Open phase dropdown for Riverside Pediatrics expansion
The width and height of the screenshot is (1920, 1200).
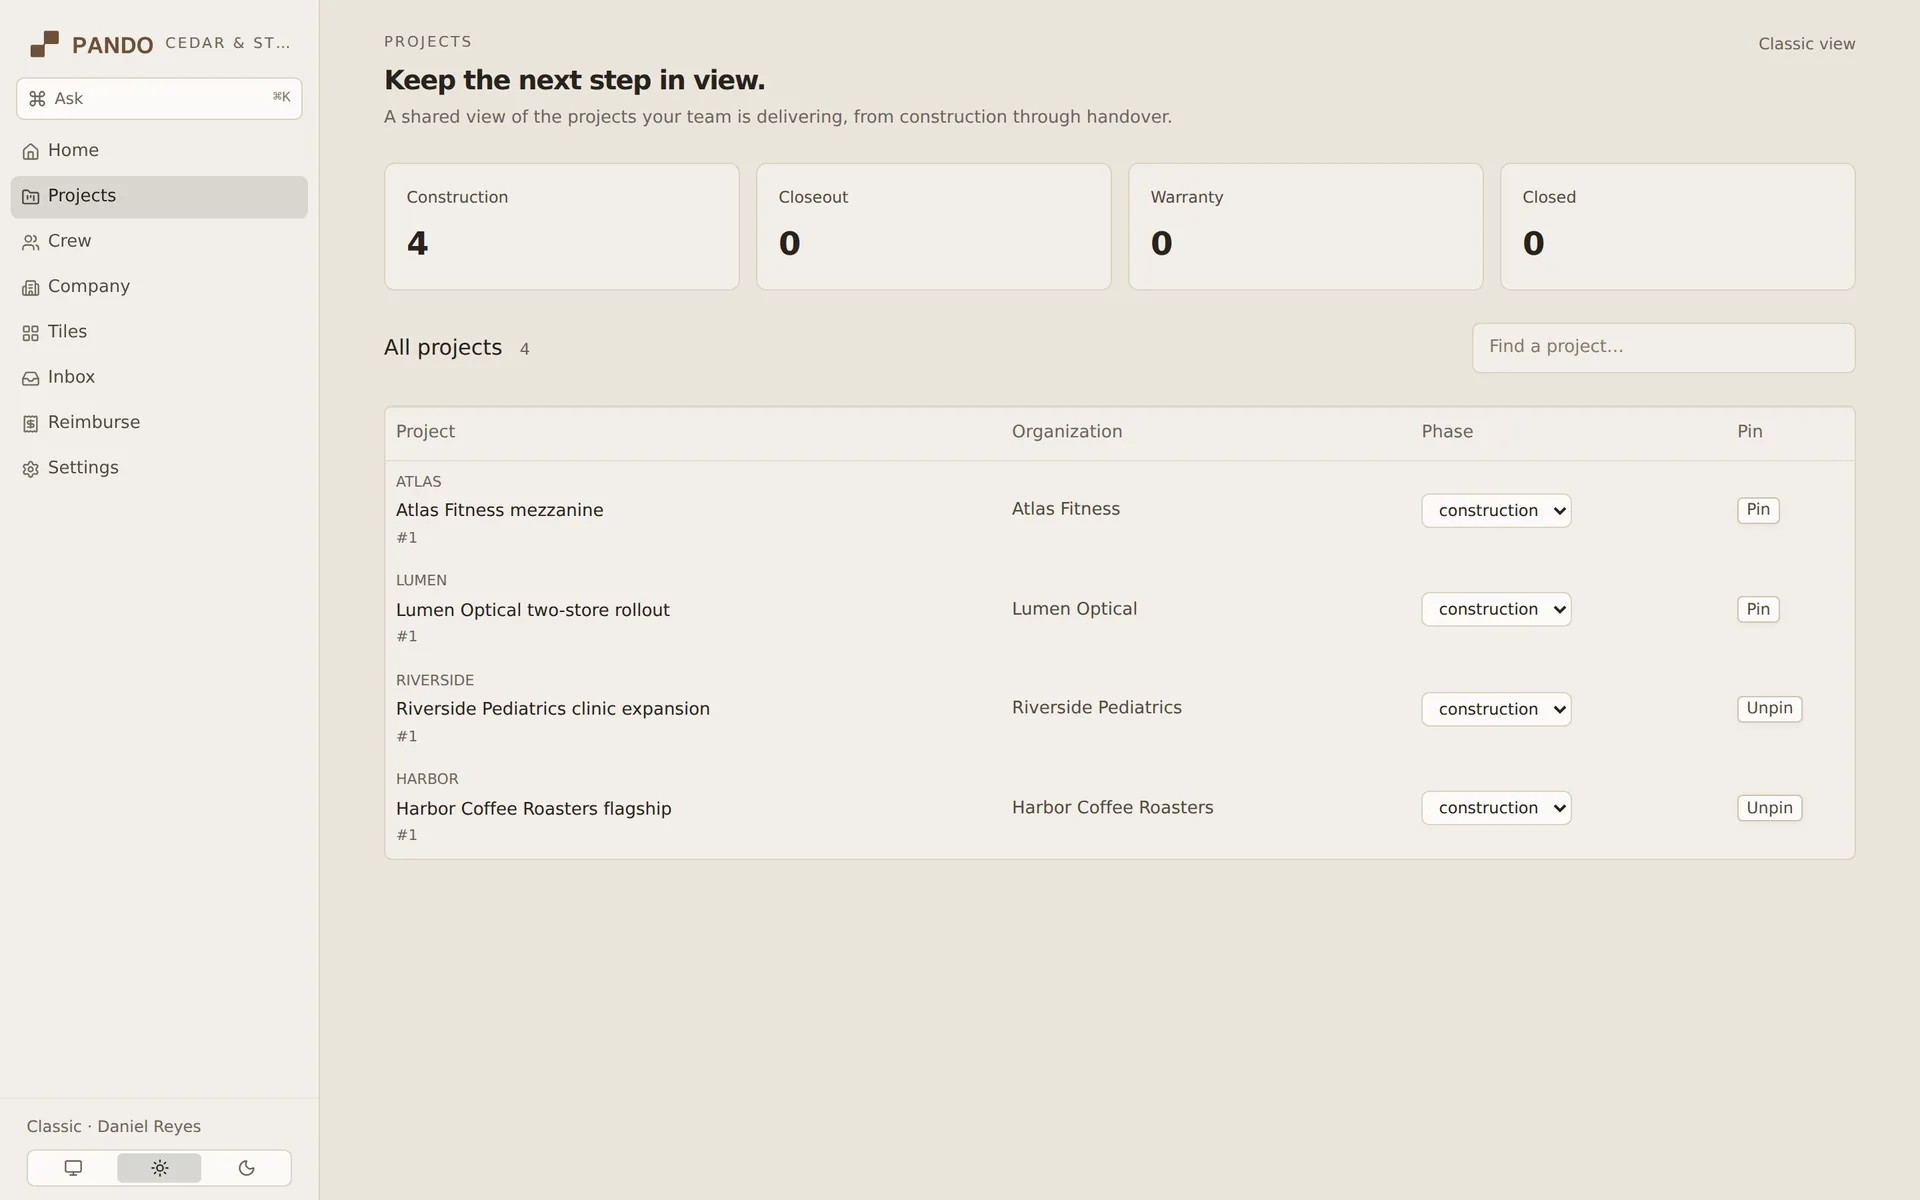[x=1496, y=709]
